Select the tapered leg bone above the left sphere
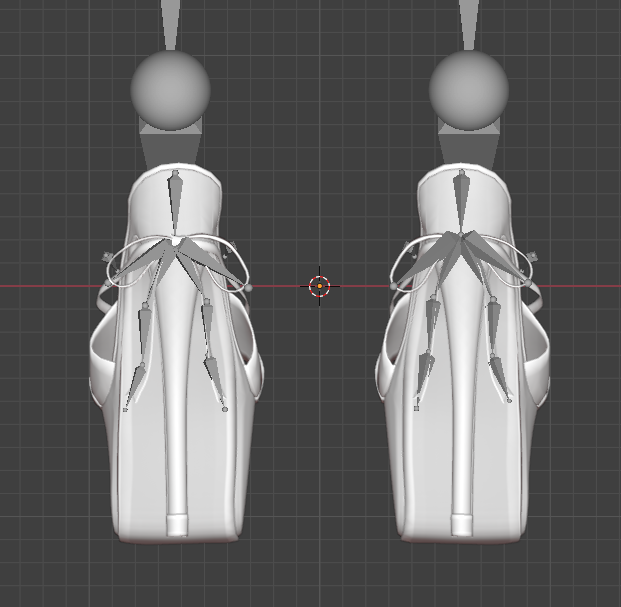Viewport: 621px width, 607px height. (x=170, y=25)
